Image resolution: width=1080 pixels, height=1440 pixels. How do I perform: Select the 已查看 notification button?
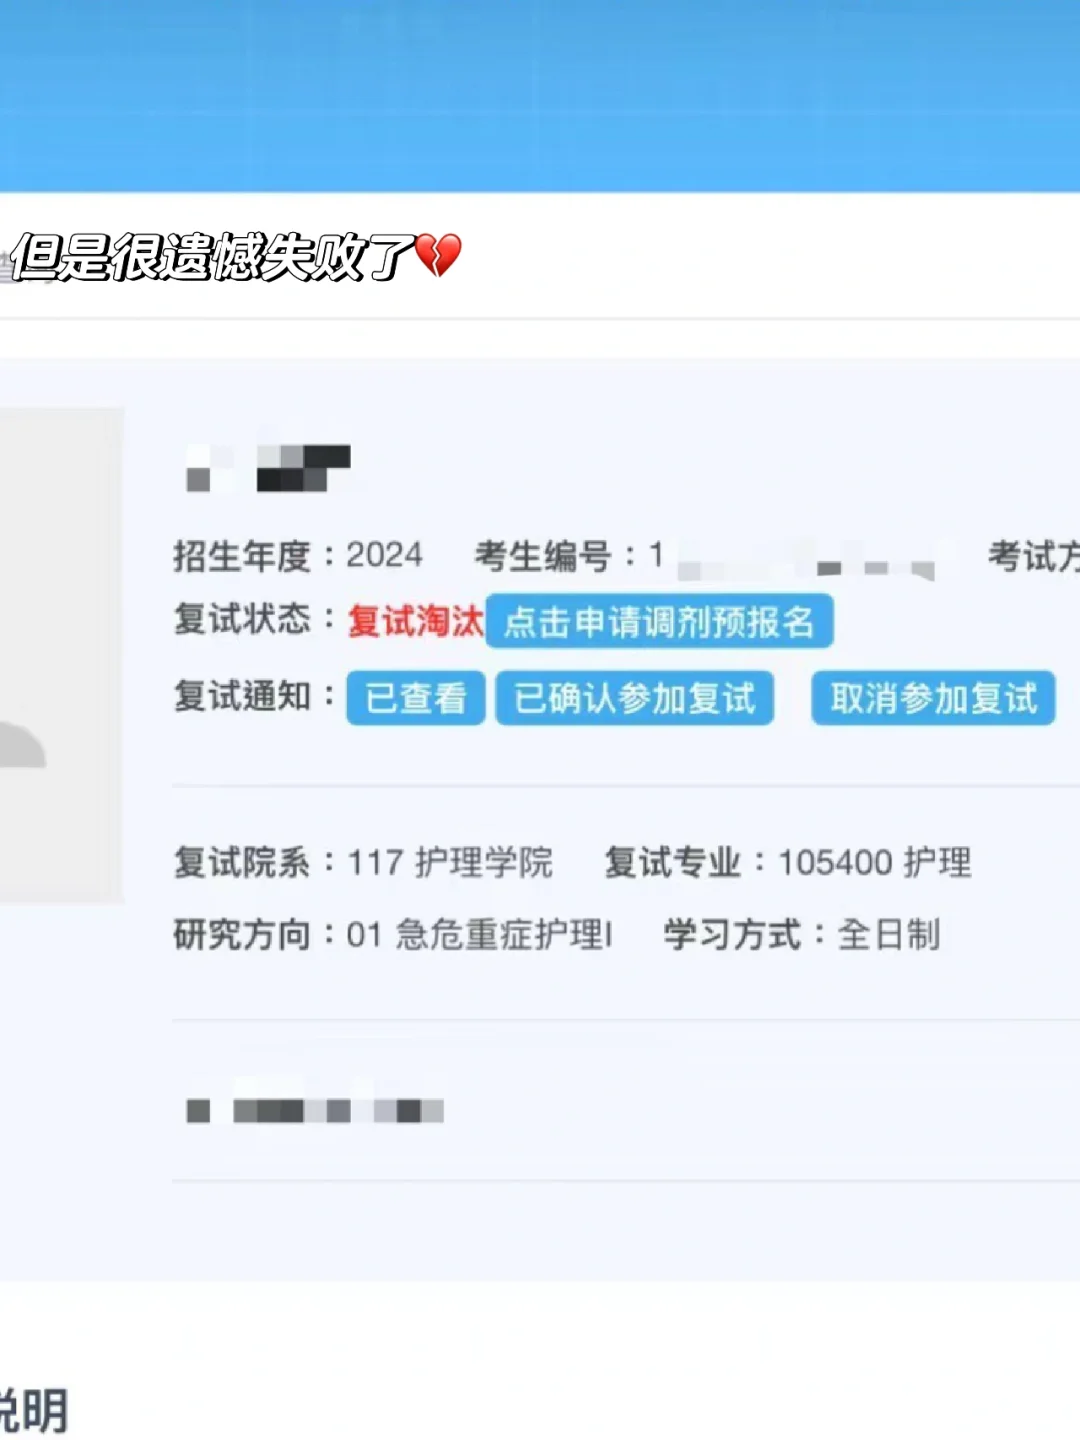coord(415,697)
